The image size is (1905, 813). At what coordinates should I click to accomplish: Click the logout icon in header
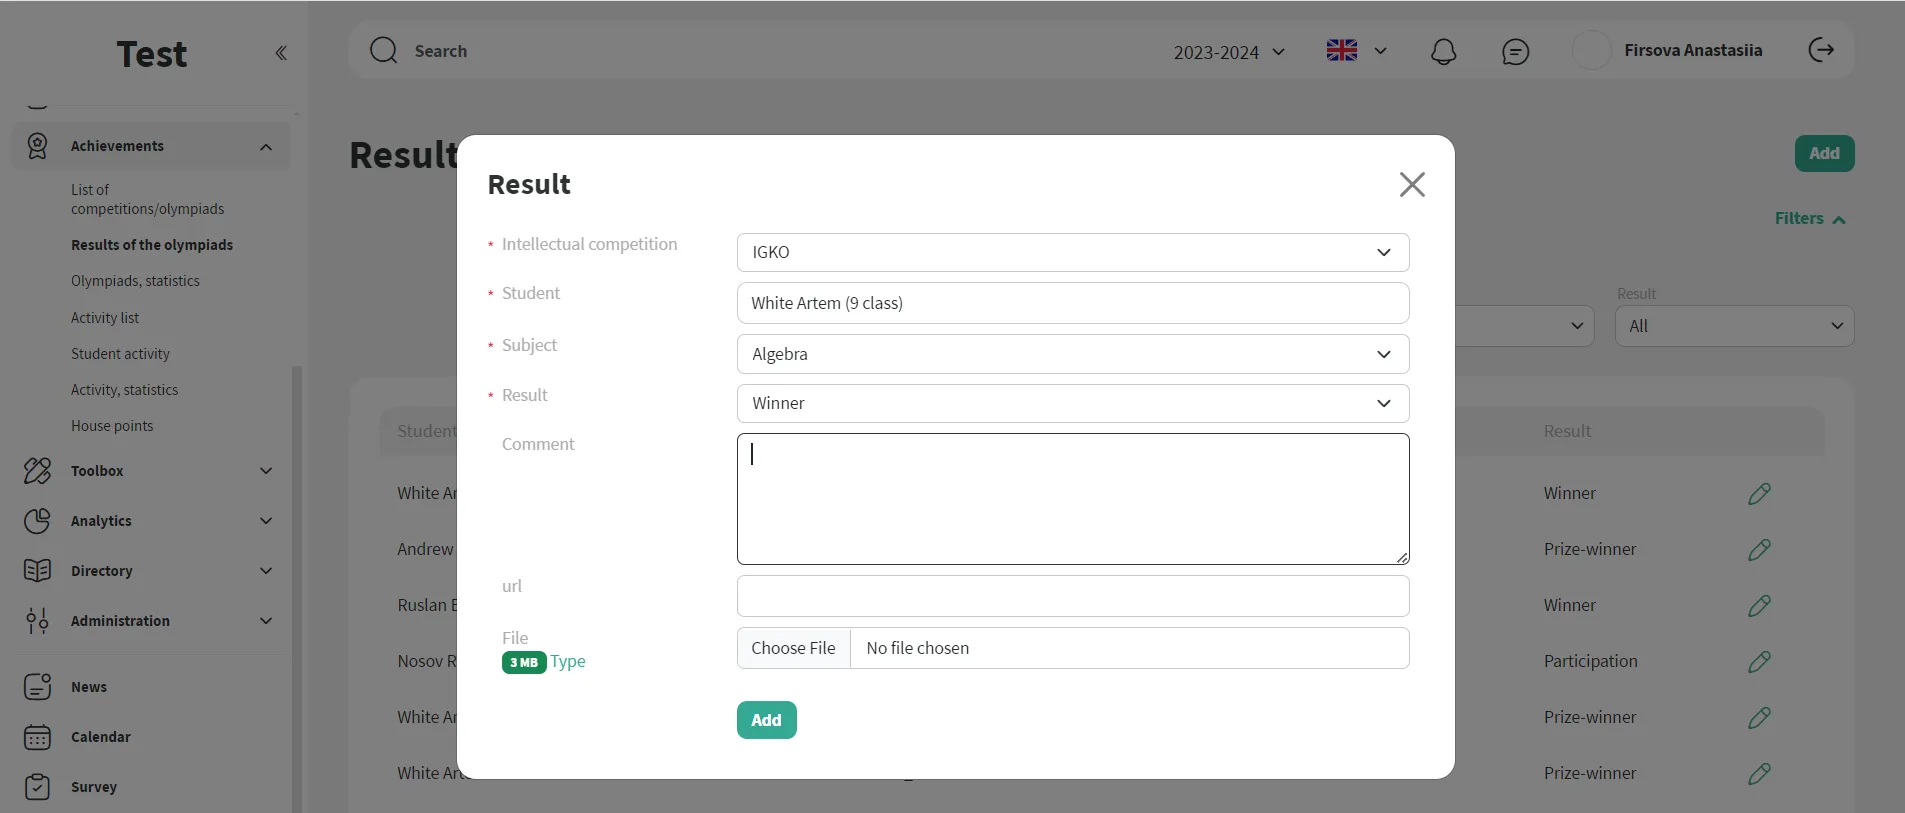(1821, 50)
